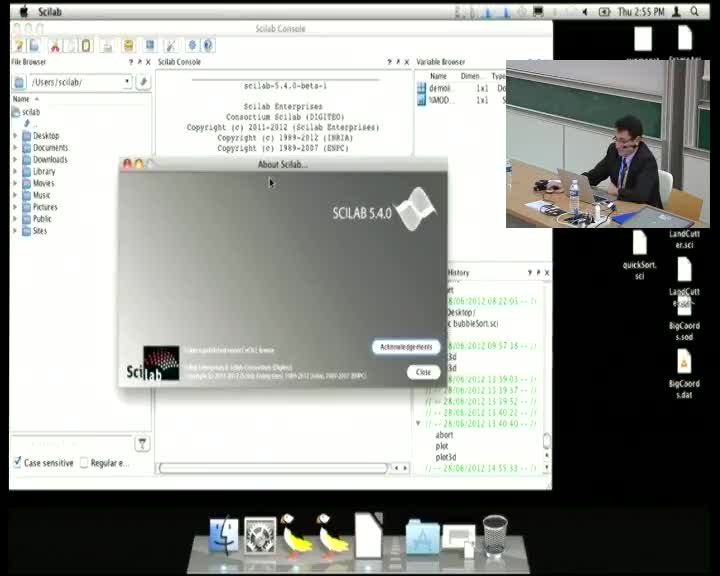Image resolution: width=720 pixels, height=576 pixels.
Task: Open the Scilab application menu
Action: (x=50, y=12)
